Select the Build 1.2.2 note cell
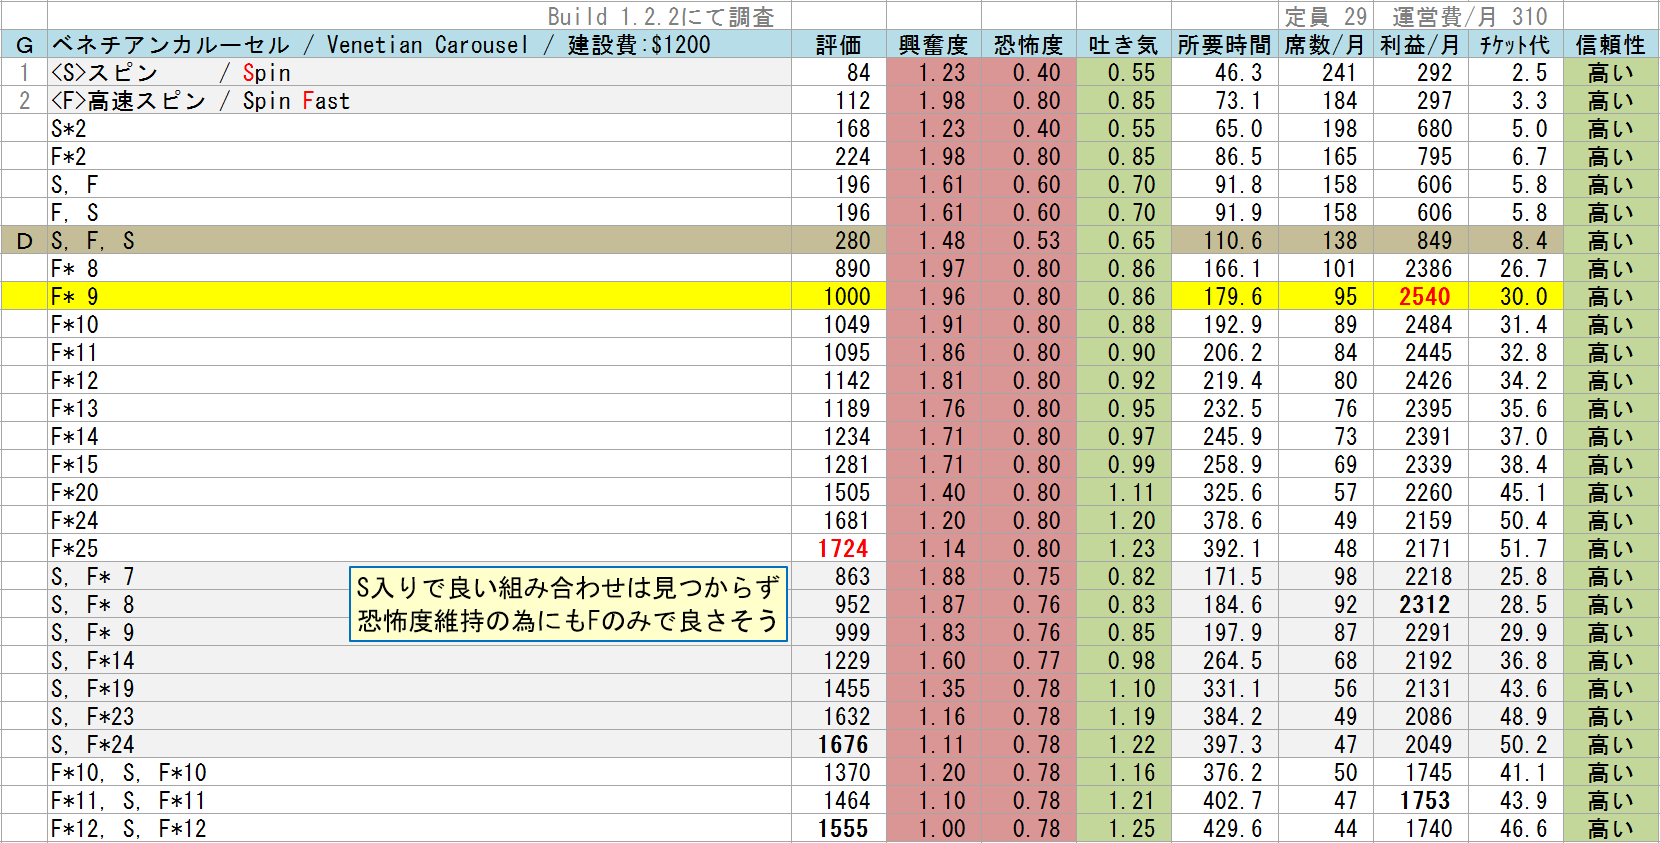1660x843 pixels. [x=660, y=16]
